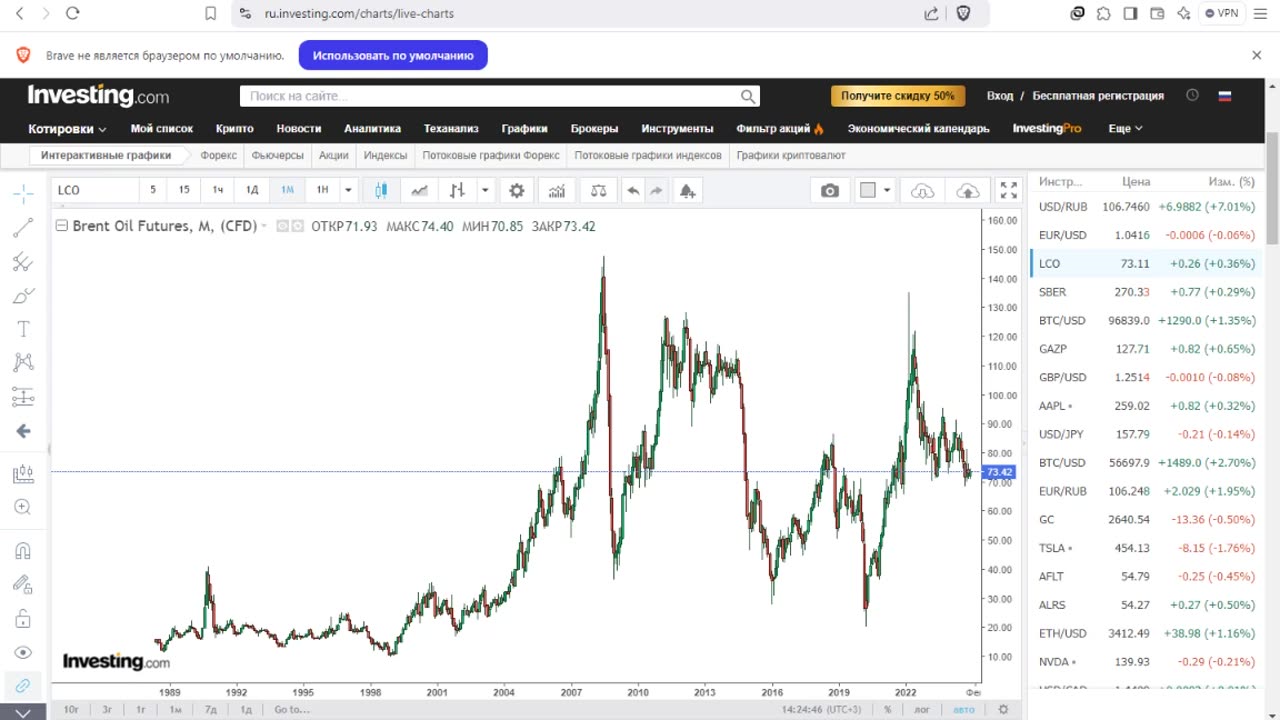
Task: Select the 1г range at chart bottom
Action: [x=141, y=709]
